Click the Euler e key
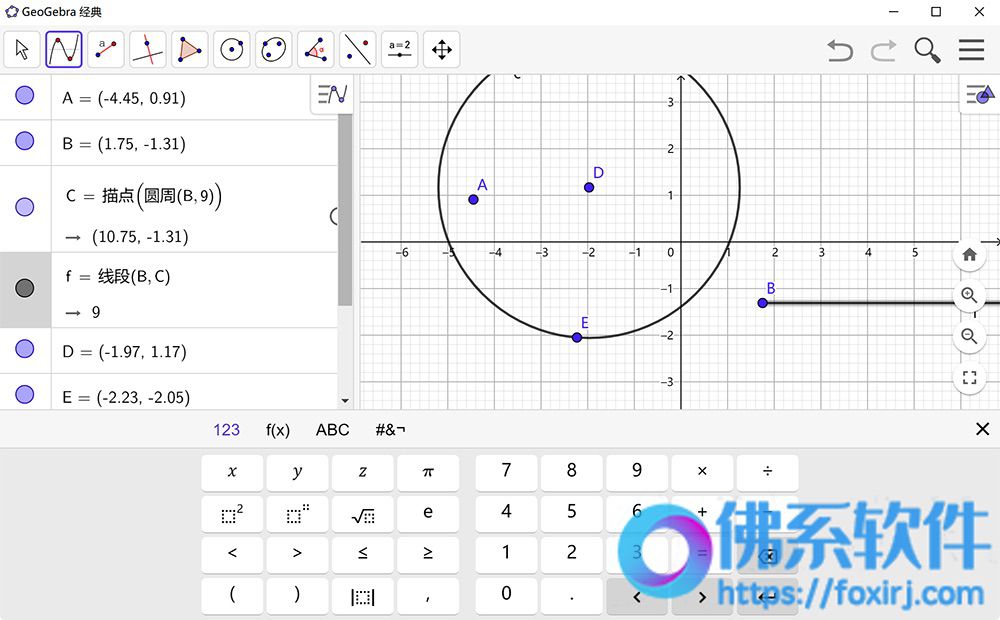1000x620 pixels. pos(428,513)
